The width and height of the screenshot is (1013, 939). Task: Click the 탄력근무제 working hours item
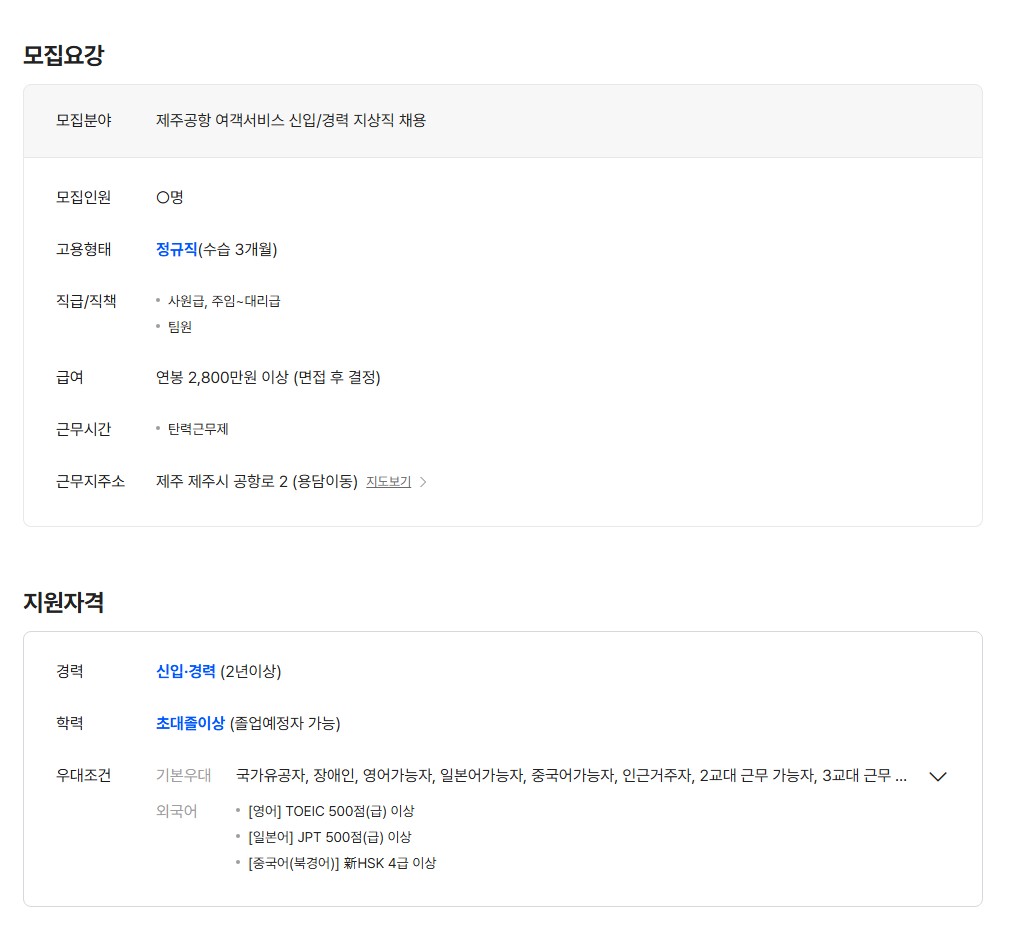198,429
